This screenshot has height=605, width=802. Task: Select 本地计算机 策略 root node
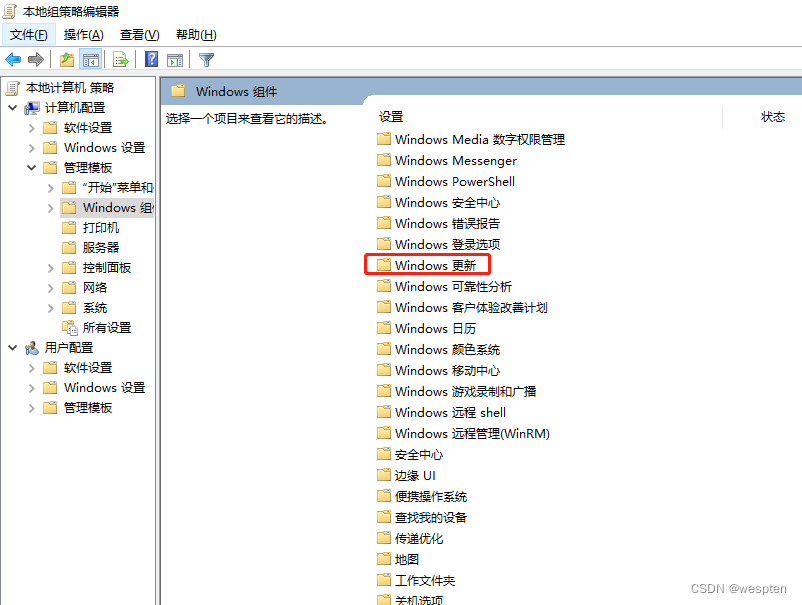tap(70, 88)
